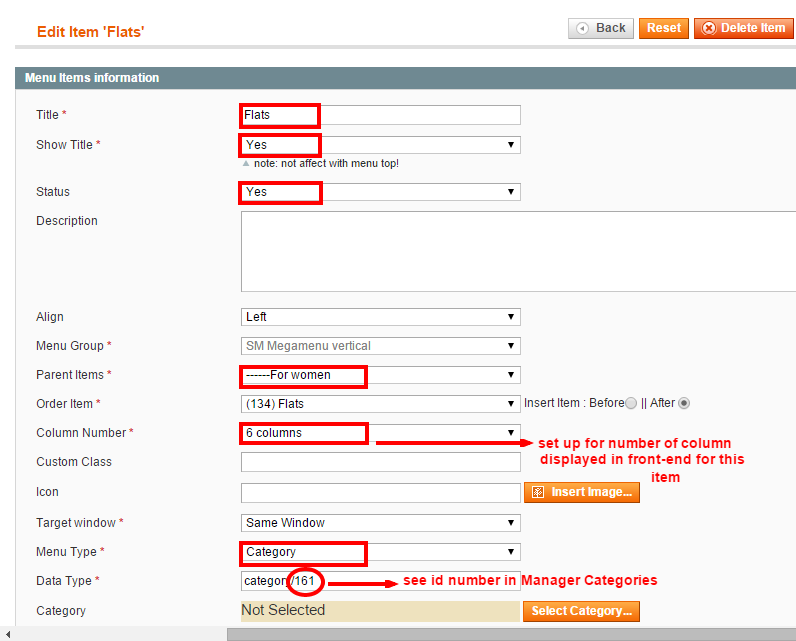The width and height of the screenshot is (796, 641).
Task: Open the Show Title dropdown
Action: coord(380,145)
